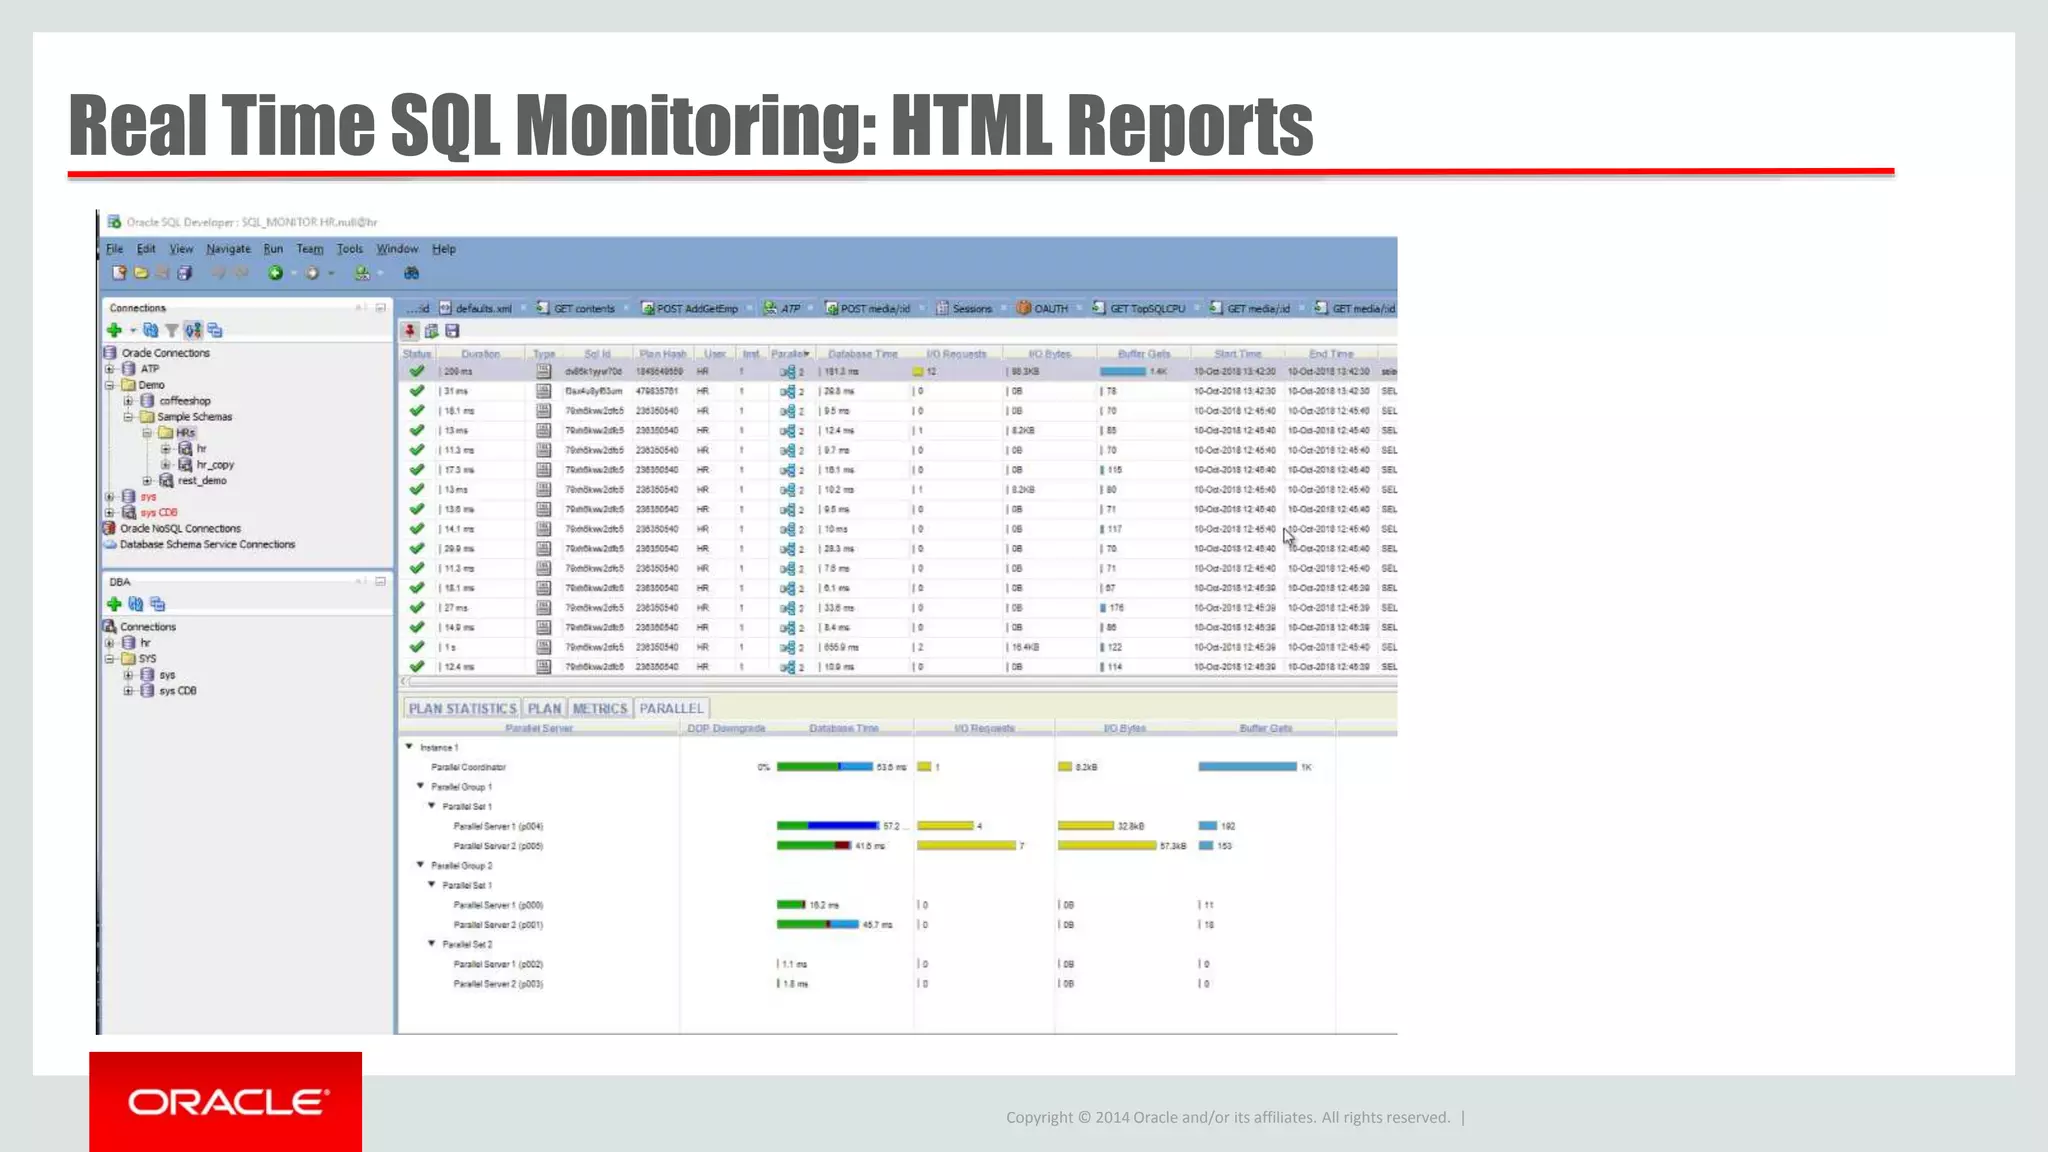Screen dimensions: 2048x1152
Task: Click the Collapse All icon in DBA panel toolbar
Action: click(157, 604)
